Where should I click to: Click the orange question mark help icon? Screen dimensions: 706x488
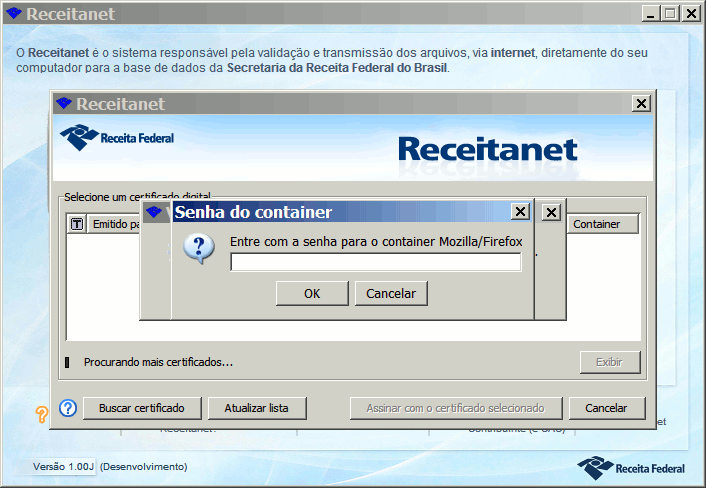click(x=41, y=414)
